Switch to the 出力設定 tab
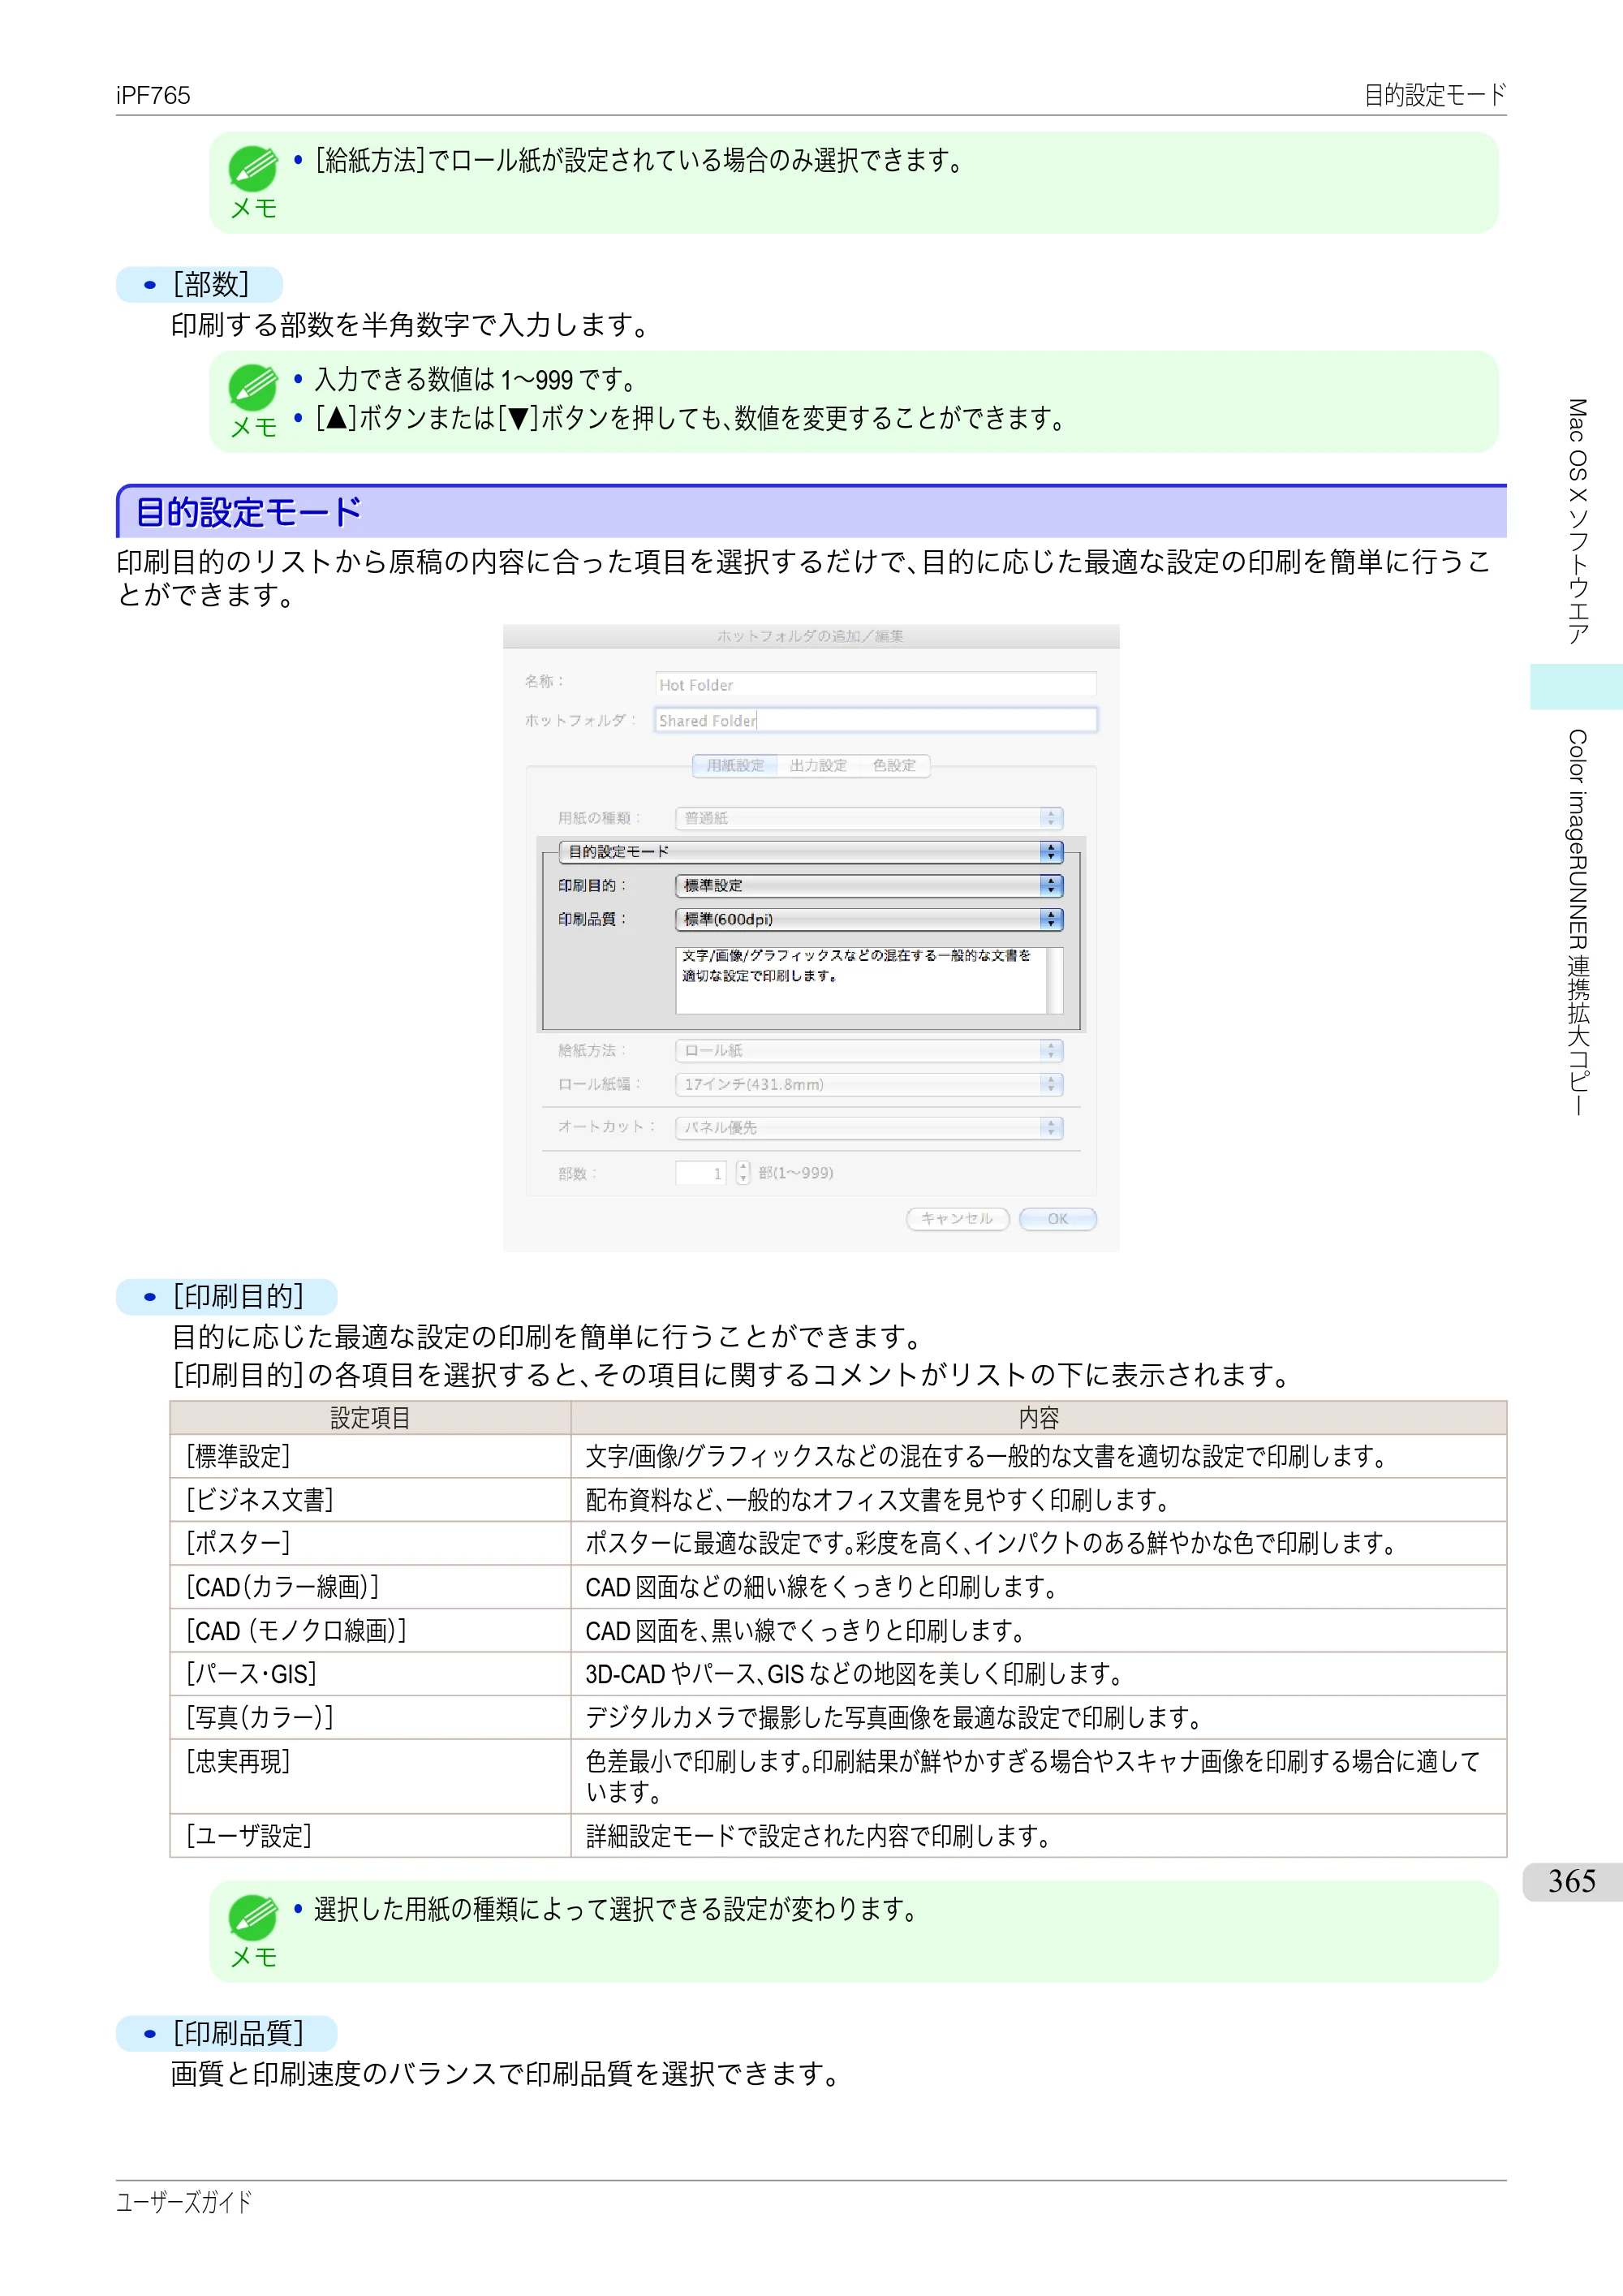 pyautogui.click(x=818, y=765)
